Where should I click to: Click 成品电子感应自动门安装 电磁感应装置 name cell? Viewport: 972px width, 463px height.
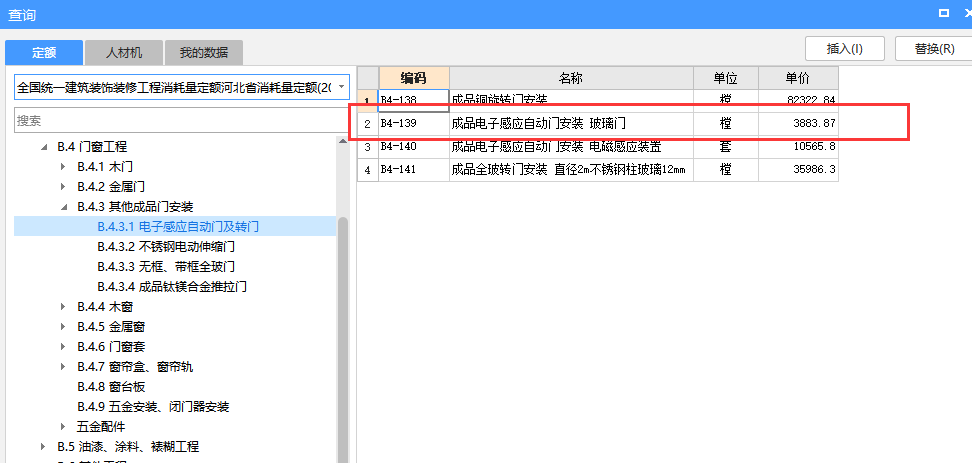(571, 147)
